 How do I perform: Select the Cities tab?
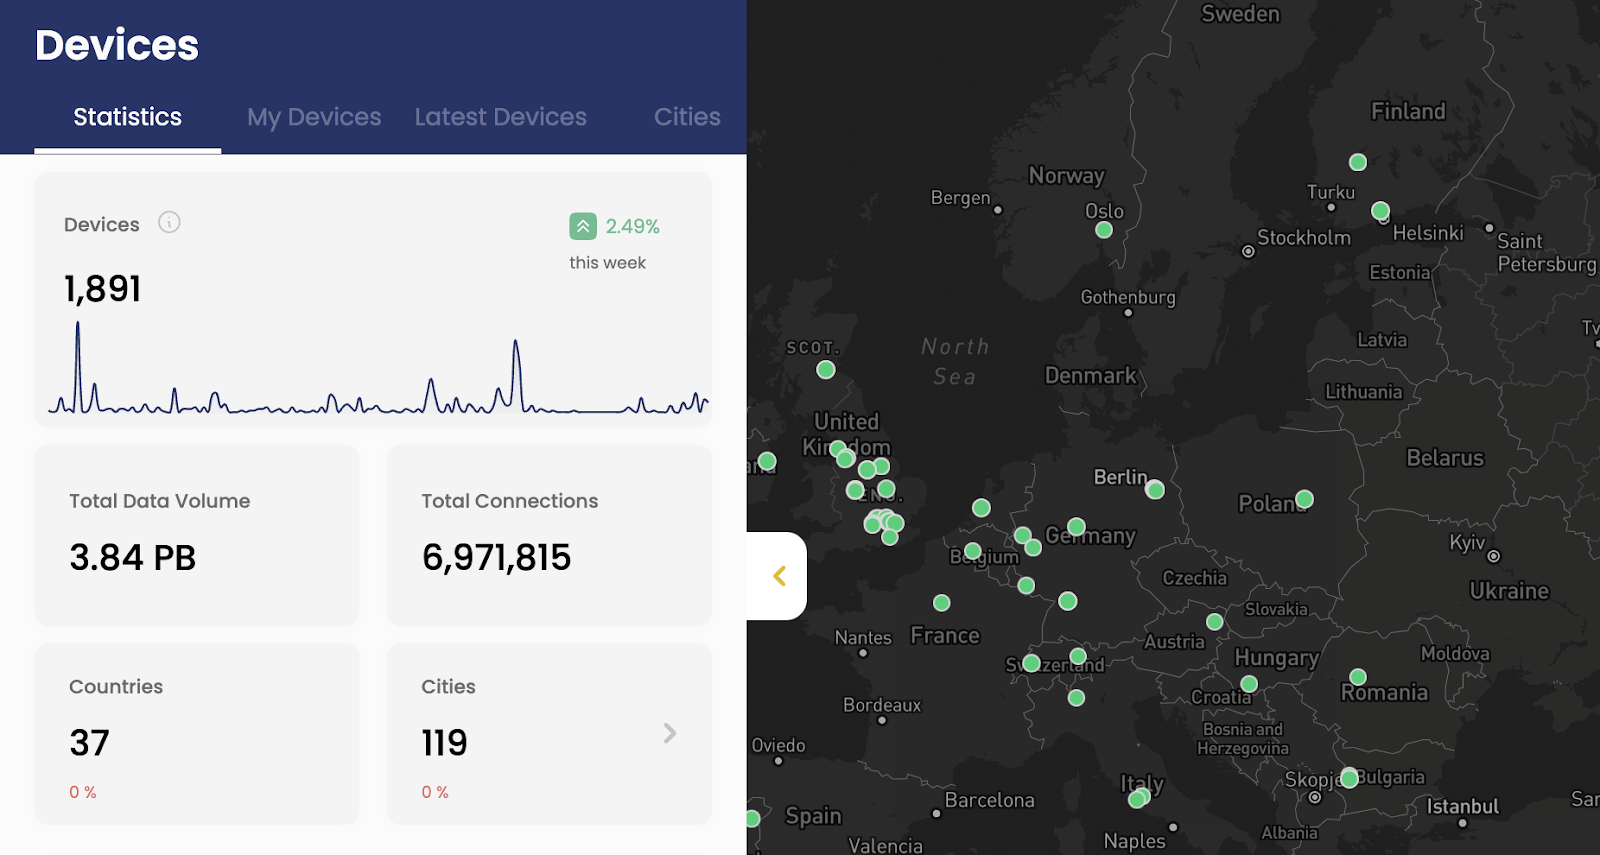click(686, 117)
